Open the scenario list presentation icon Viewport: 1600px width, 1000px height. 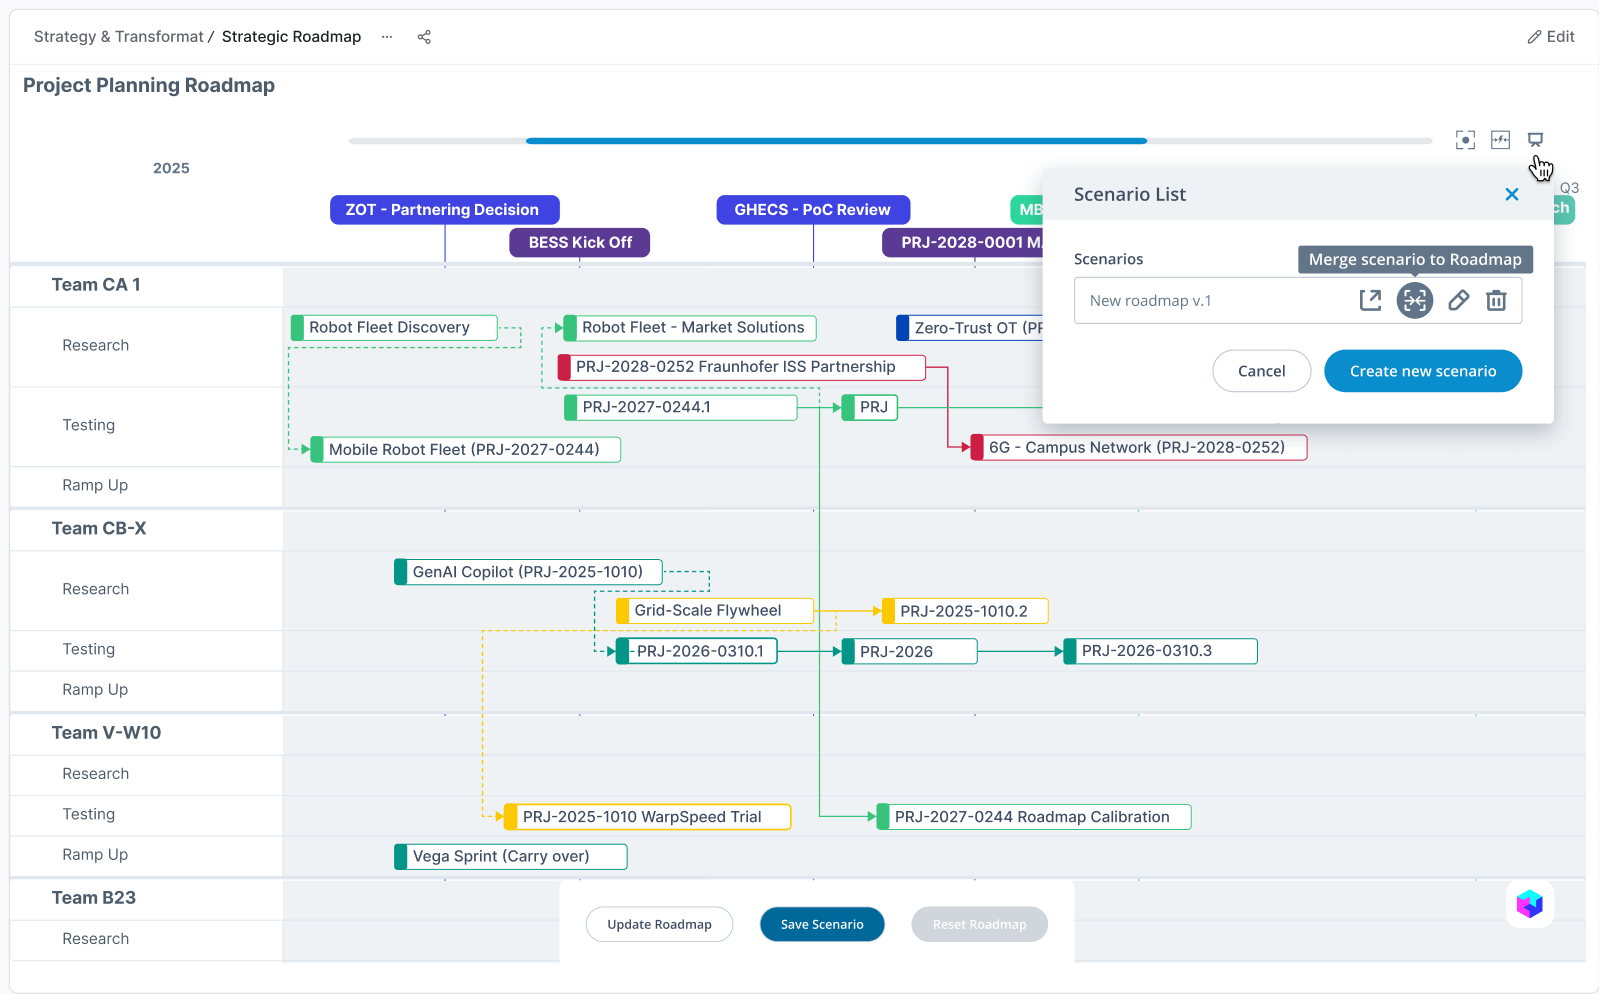click(1535, 140)
